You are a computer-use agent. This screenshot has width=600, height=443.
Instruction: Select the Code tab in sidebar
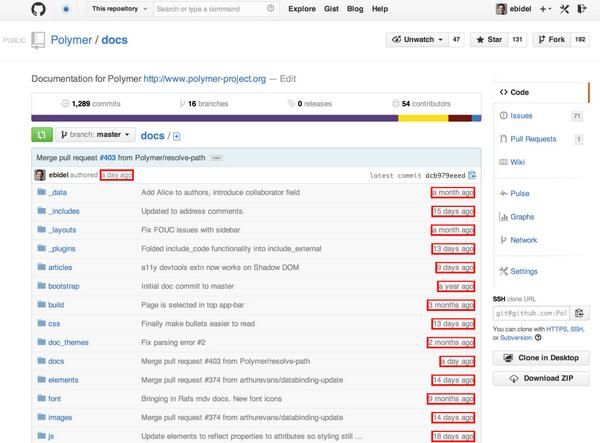click(541, 92)
